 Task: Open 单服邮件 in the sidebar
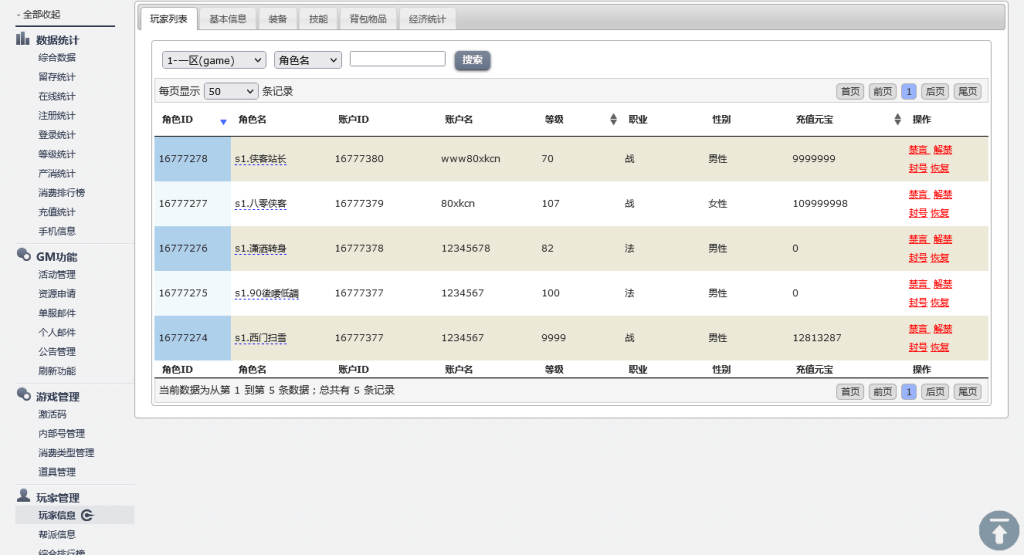click(x=57, y=313)
